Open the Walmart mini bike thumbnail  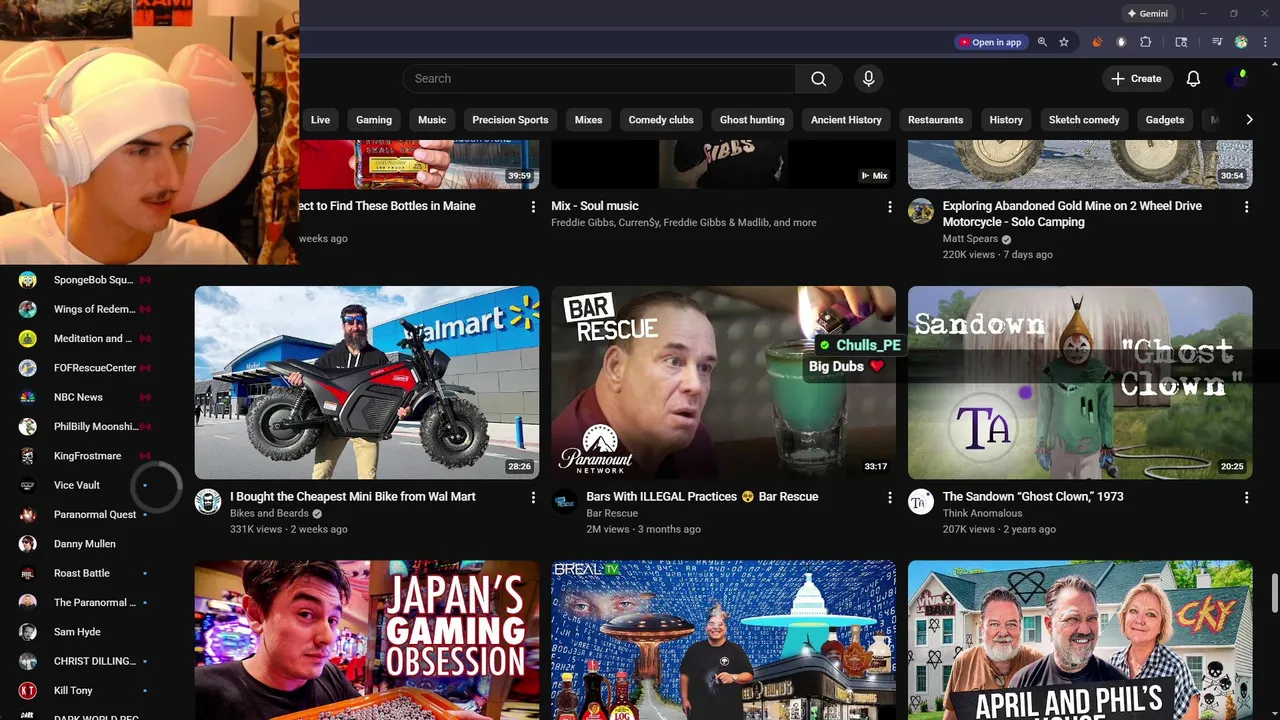pos(367,383)
